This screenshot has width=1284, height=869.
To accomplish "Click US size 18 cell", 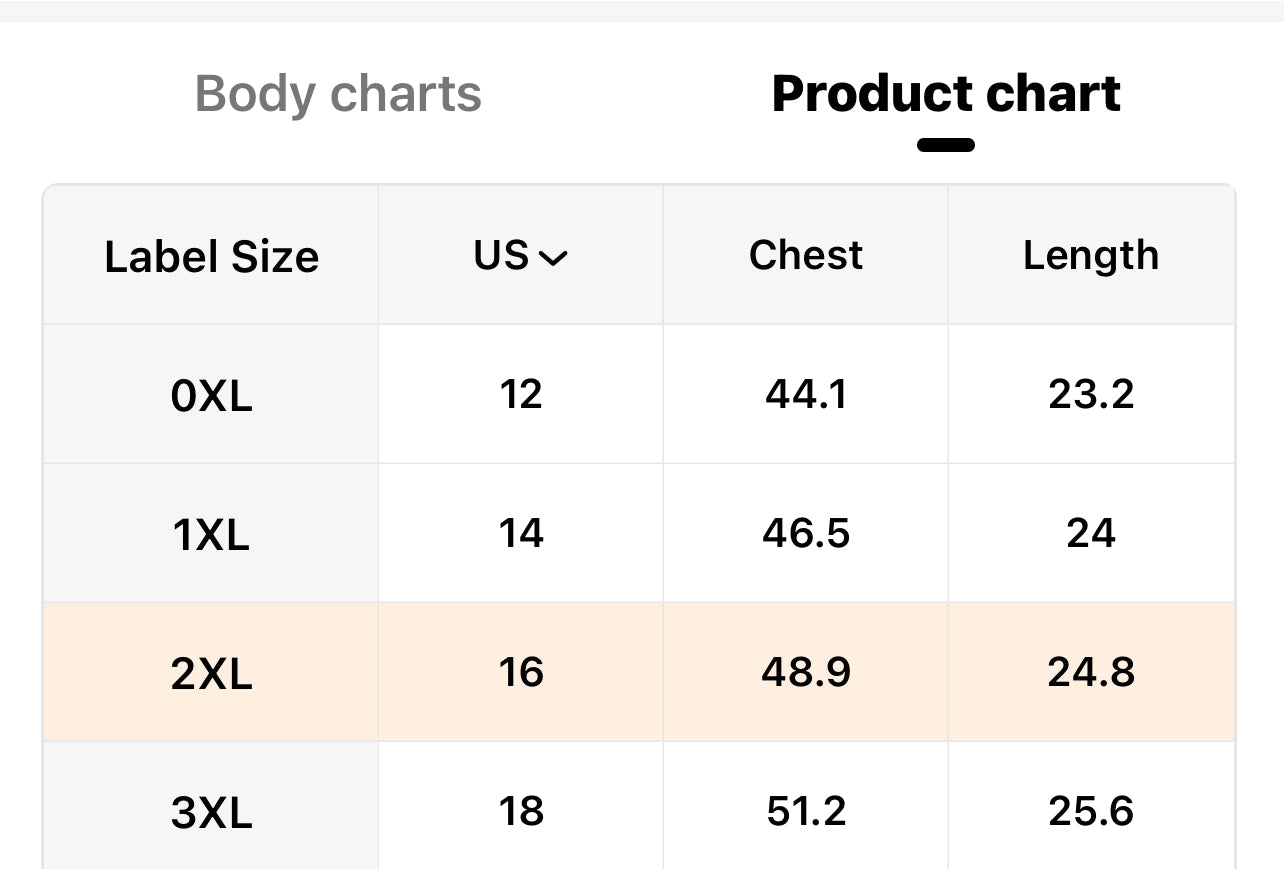I will point(521,811).
